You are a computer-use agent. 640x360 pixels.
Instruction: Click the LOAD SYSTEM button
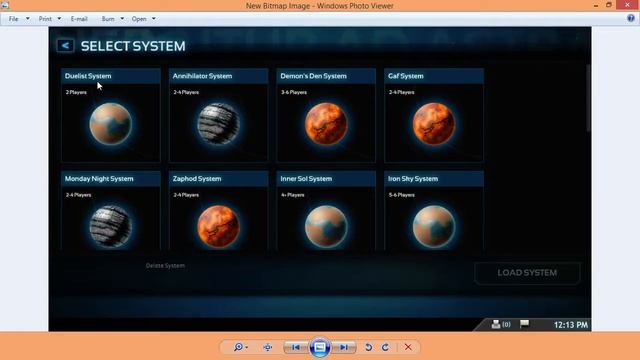[x=527, y=273]
